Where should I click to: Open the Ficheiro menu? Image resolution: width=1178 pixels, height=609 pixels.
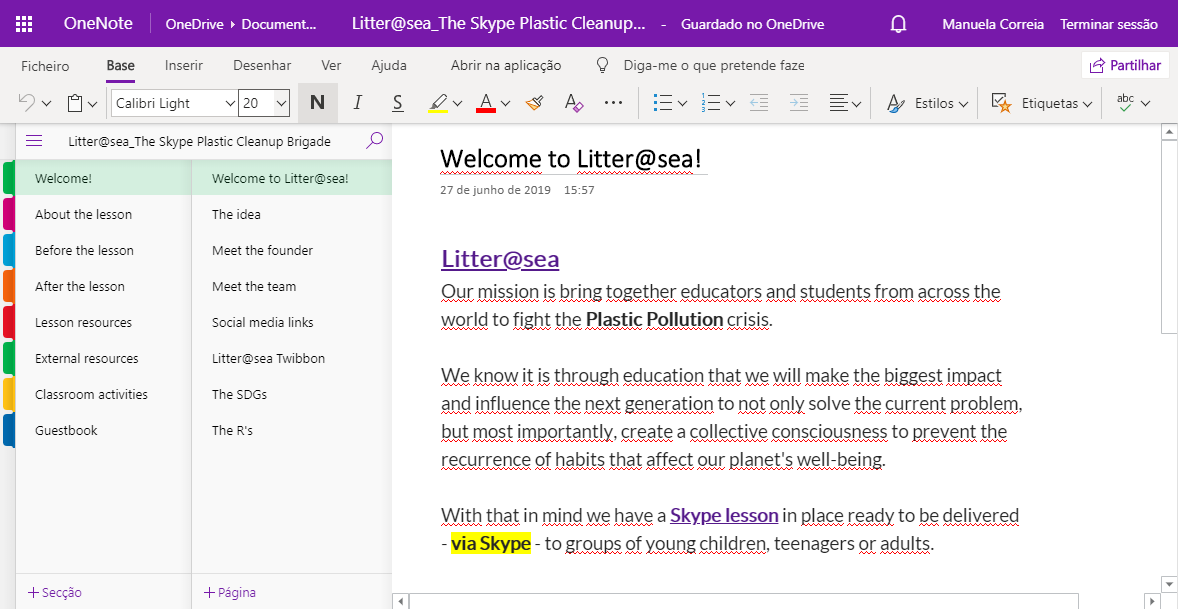coord(45,65)
